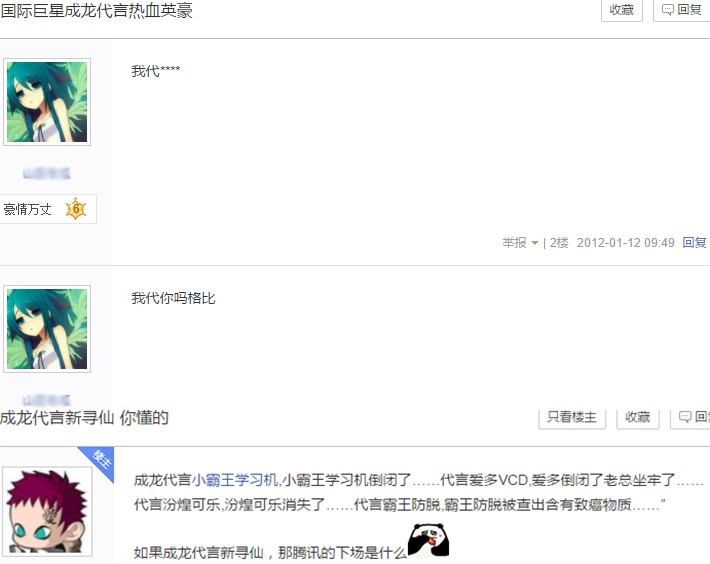
Task: Open 举报 dropdown on 2楼 post
Action: (520, 243)
